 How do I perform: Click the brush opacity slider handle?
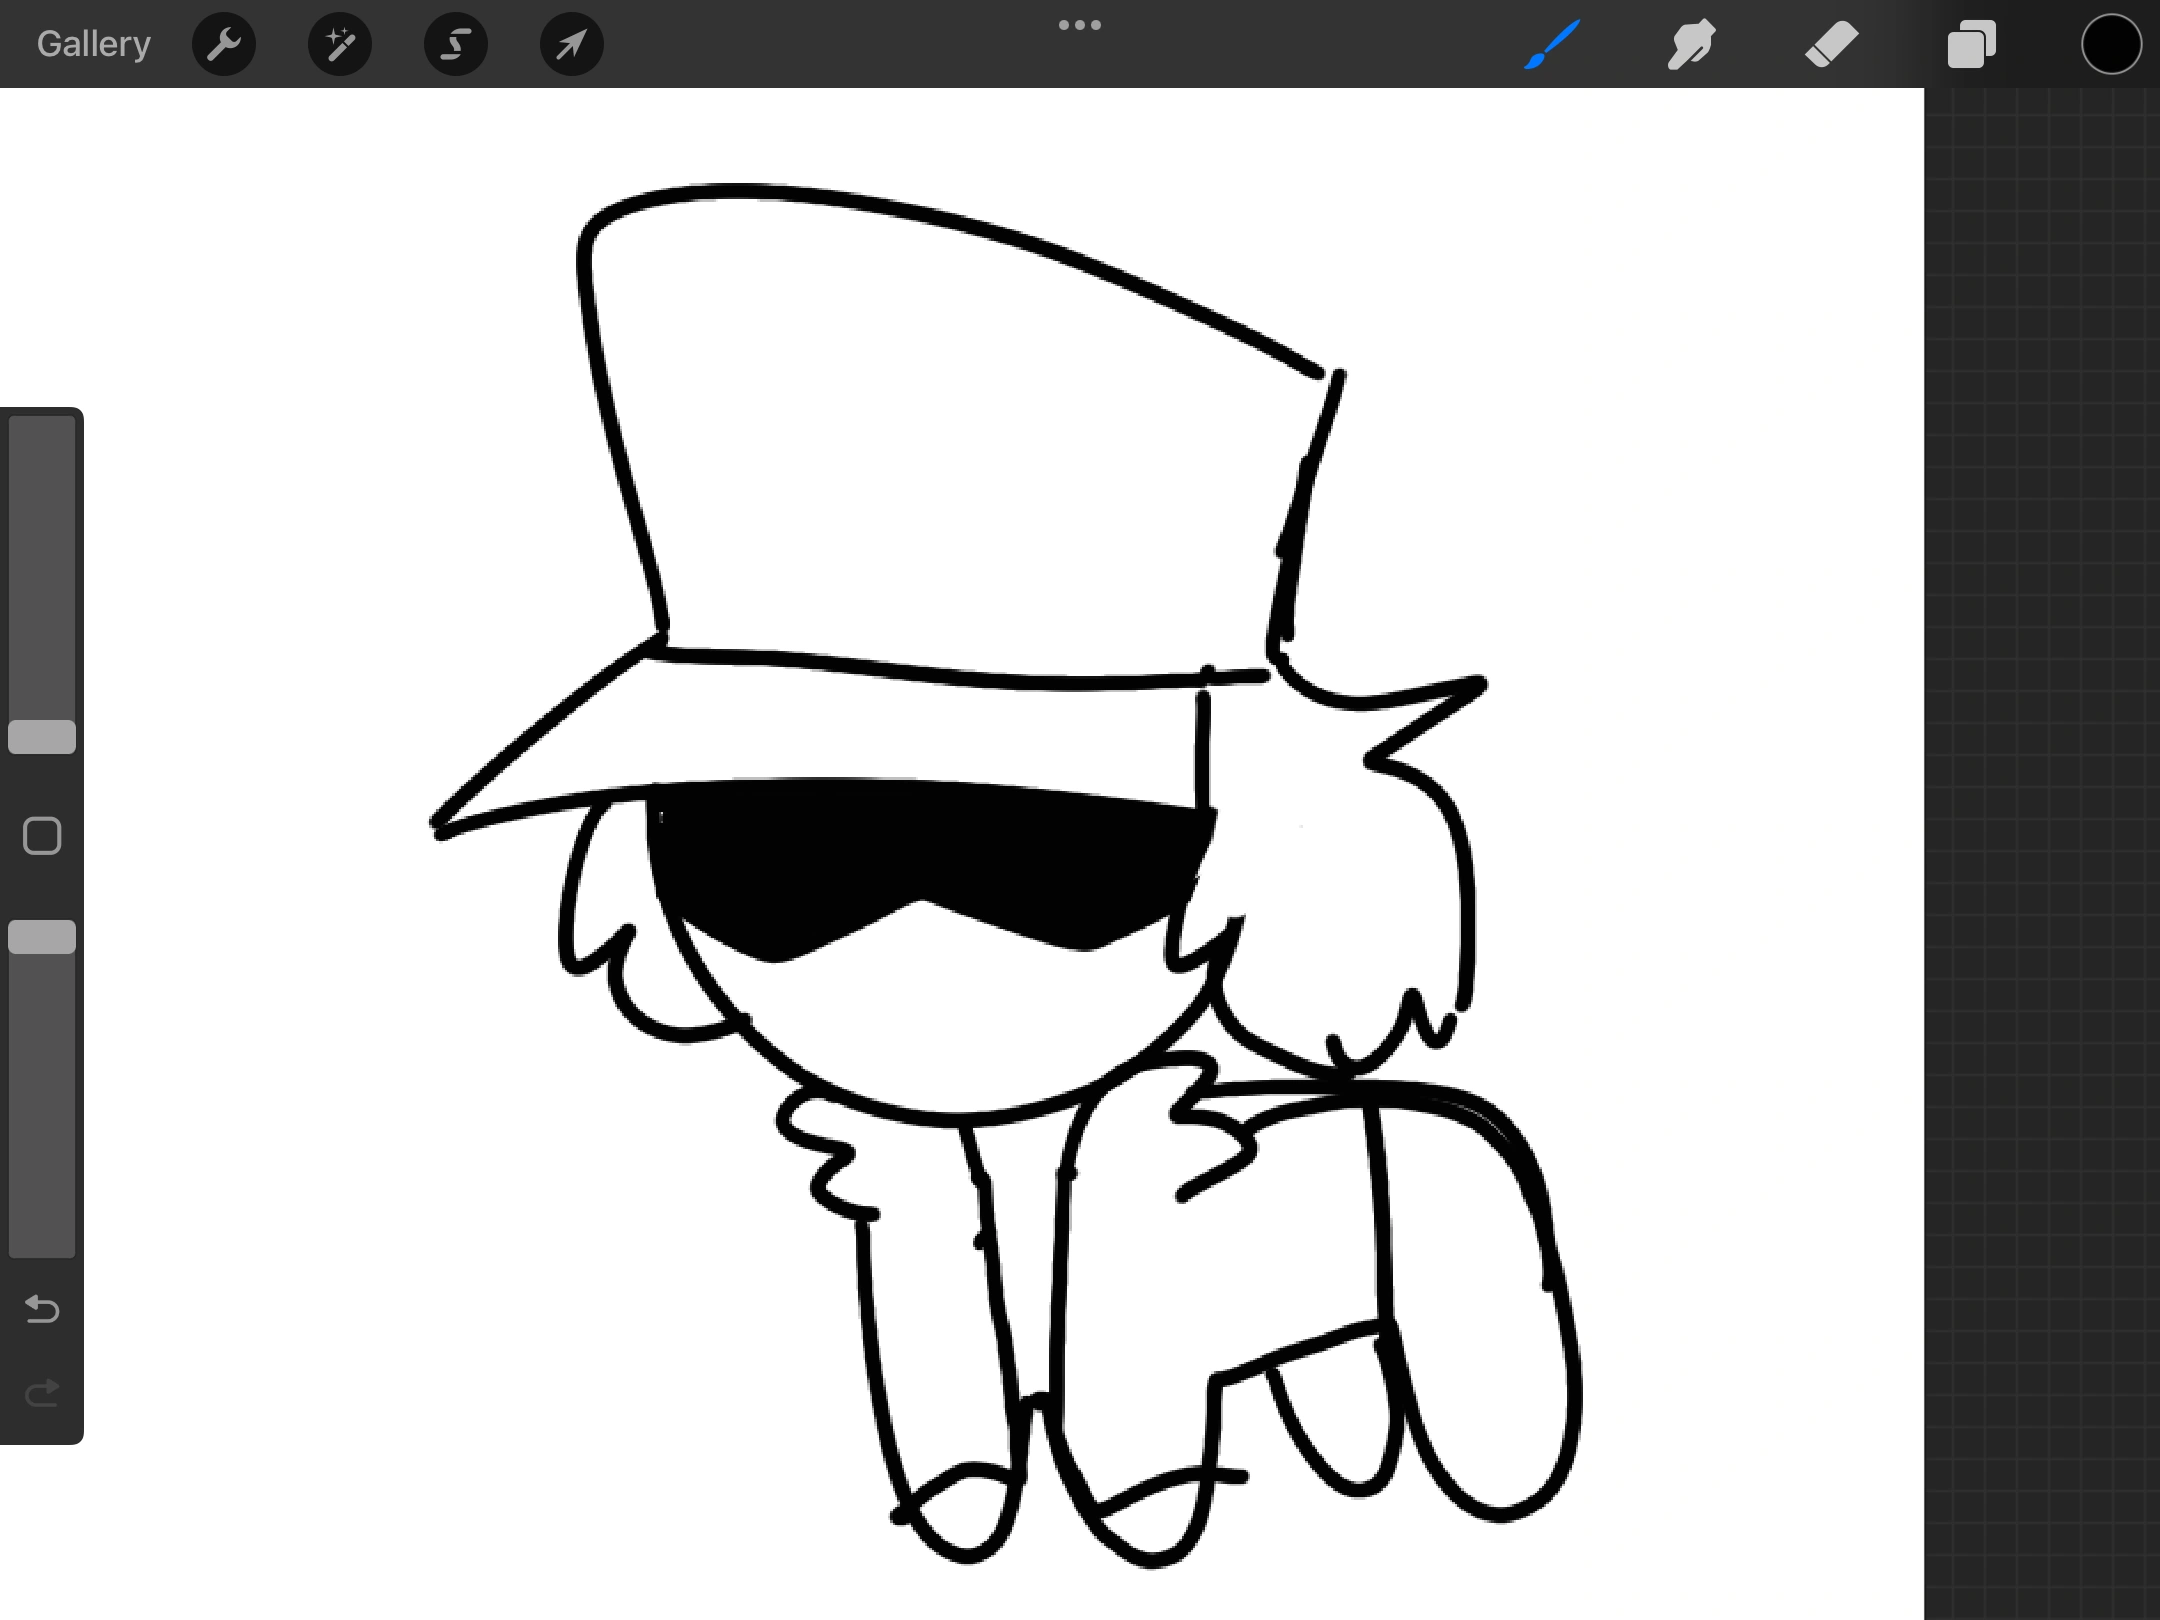42,937
